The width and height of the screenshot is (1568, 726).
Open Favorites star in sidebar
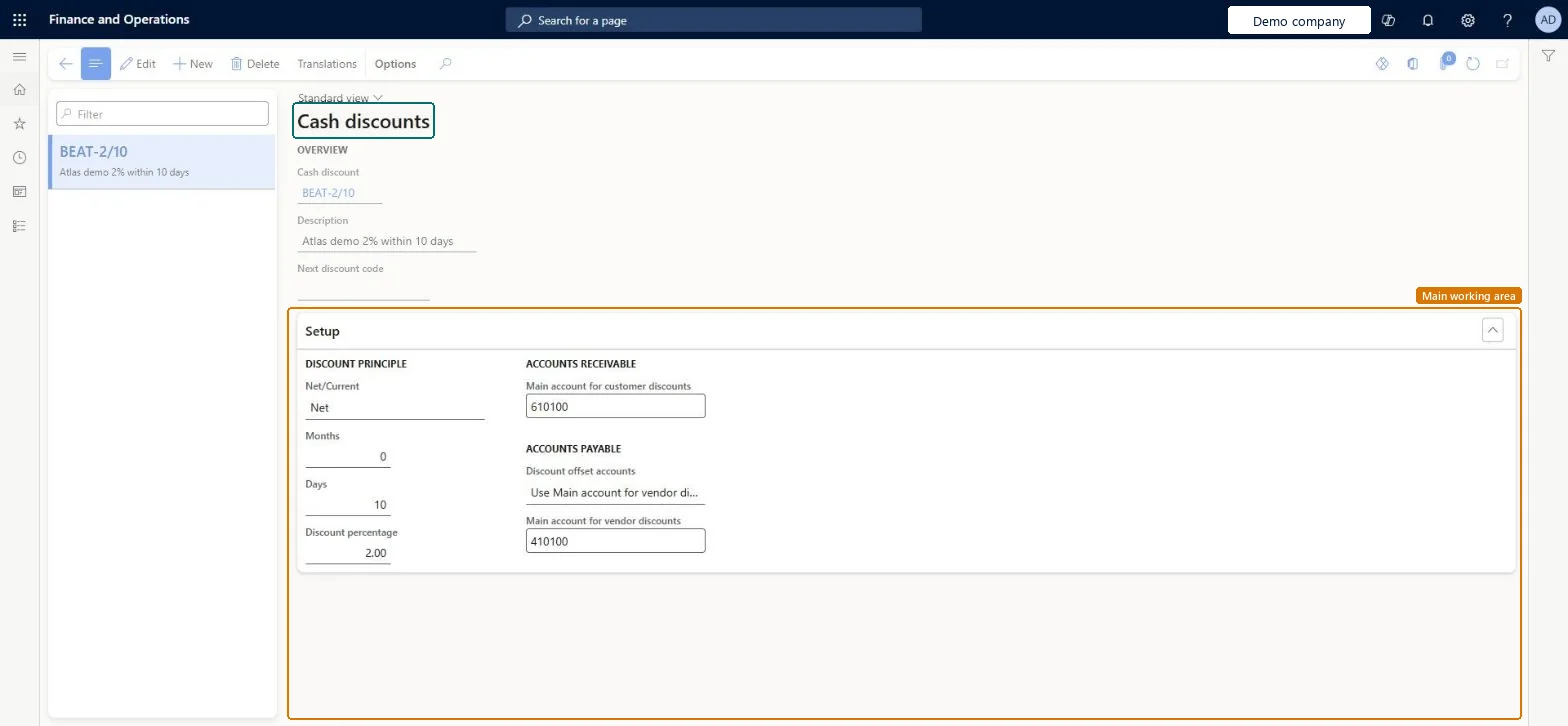(x=19, y=124)
